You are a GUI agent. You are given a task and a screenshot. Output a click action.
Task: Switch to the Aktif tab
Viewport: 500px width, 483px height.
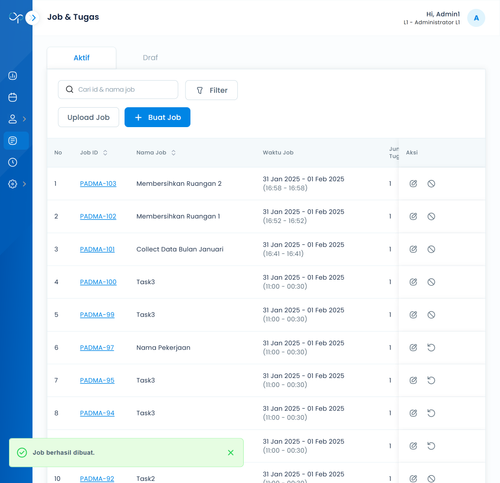tap(82, 58)
